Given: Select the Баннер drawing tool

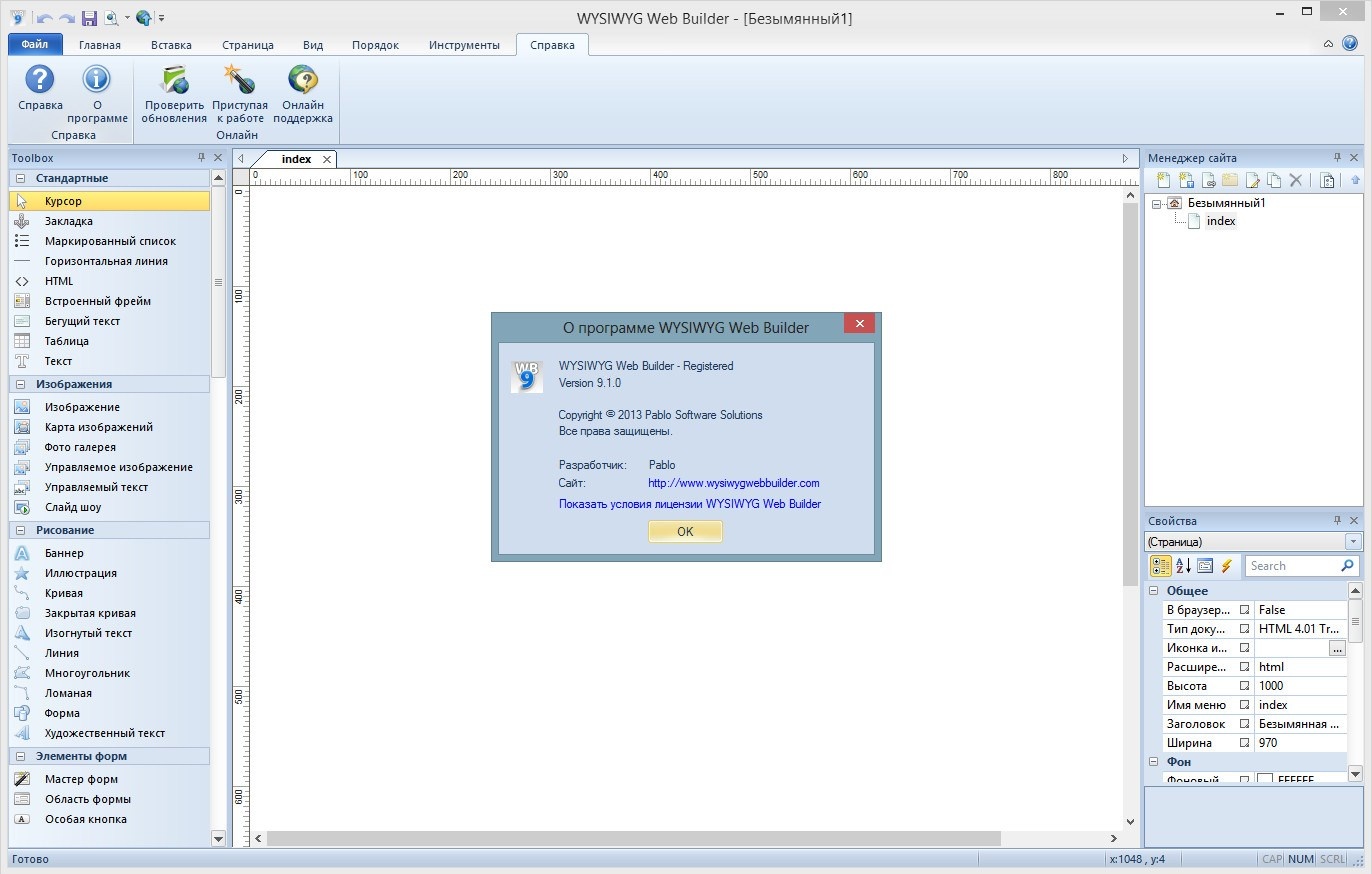Looking at the screenshot, I should click(110, 553).
